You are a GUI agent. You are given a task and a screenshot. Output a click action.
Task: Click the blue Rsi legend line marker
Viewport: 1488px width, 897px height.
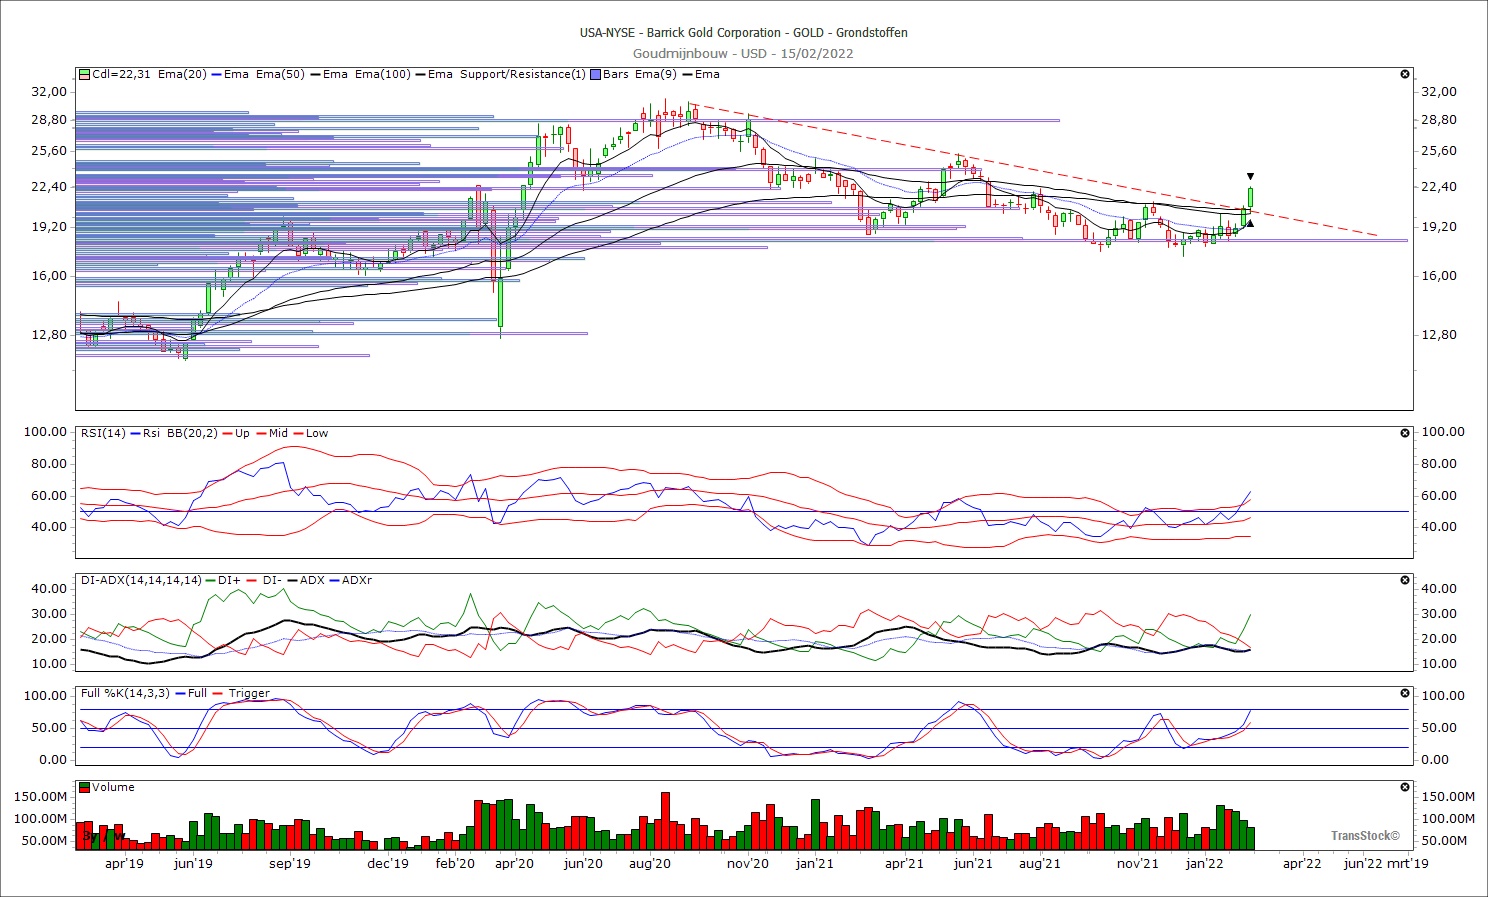pos(135,433)
